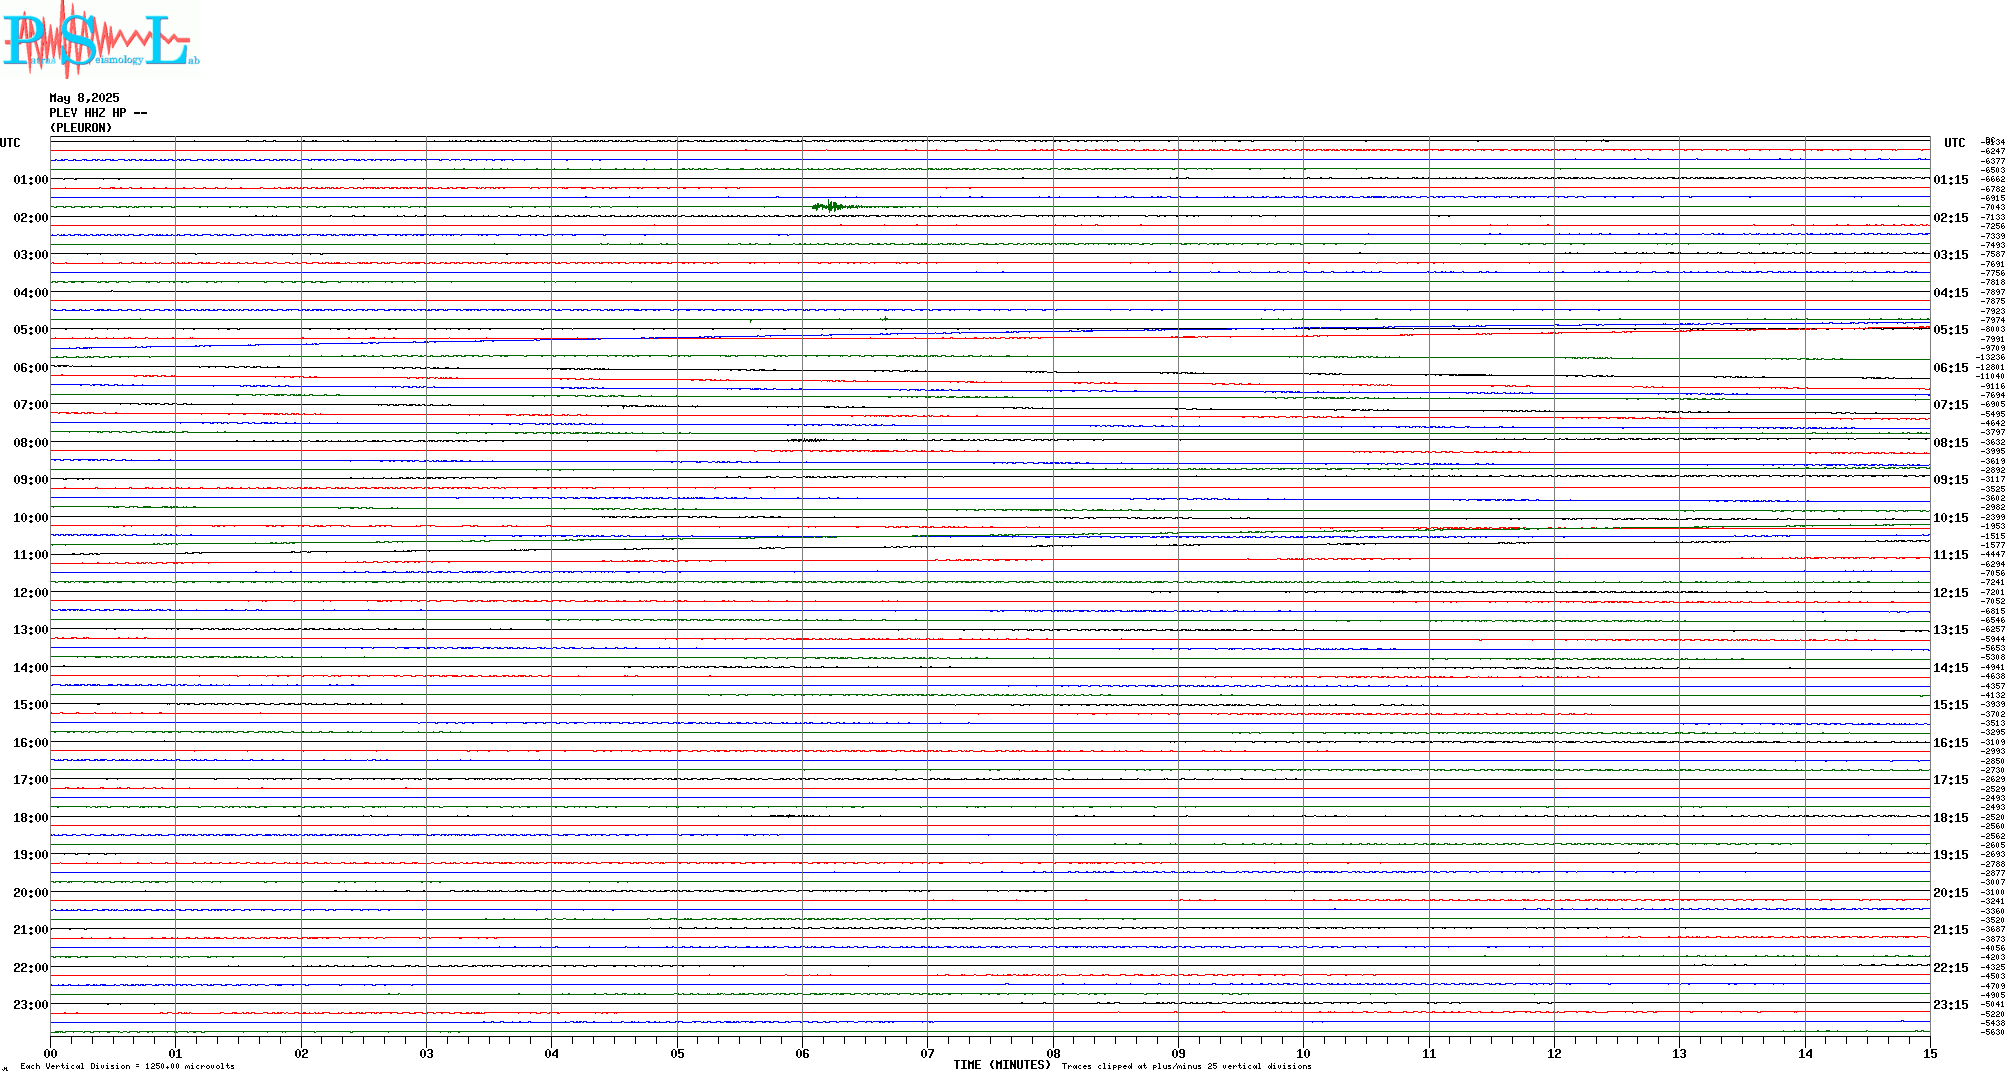Click the '19:00' hour label
The width and height of the screenshot is (2010, 1080).
pyautogui.click(x=31, y=855)
